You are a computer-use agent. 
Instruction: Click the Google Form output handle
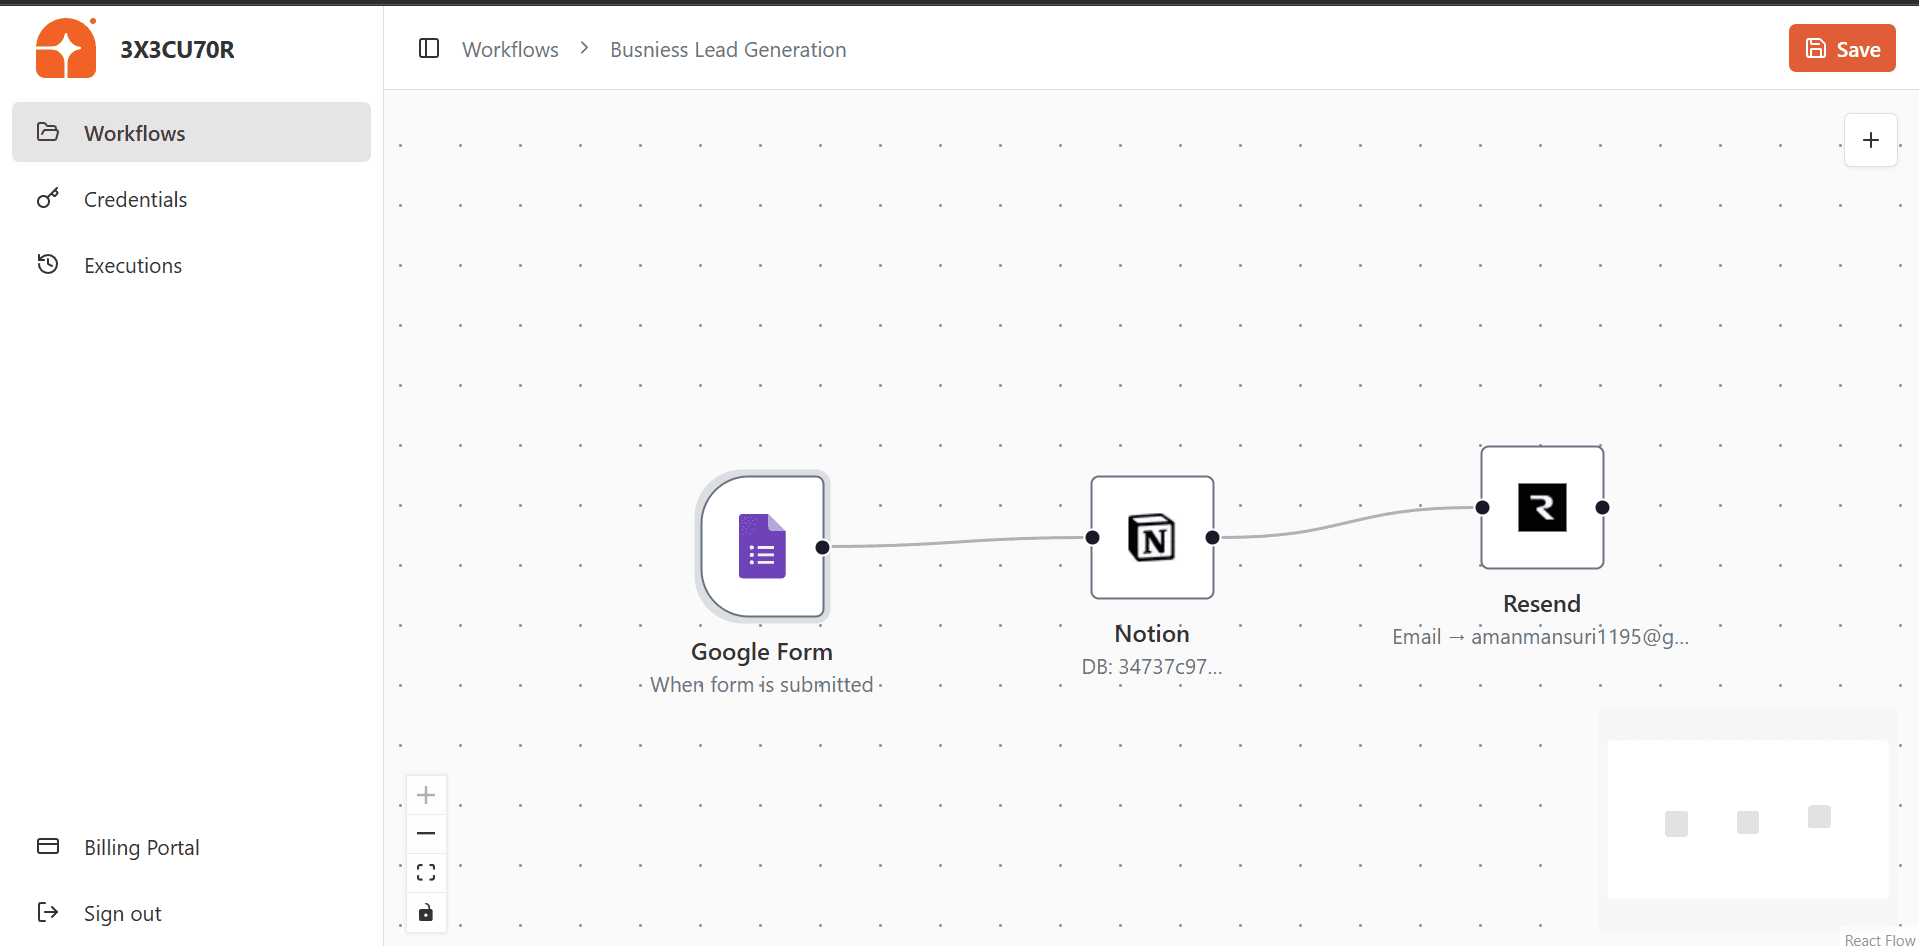click(x=822, y=547)
